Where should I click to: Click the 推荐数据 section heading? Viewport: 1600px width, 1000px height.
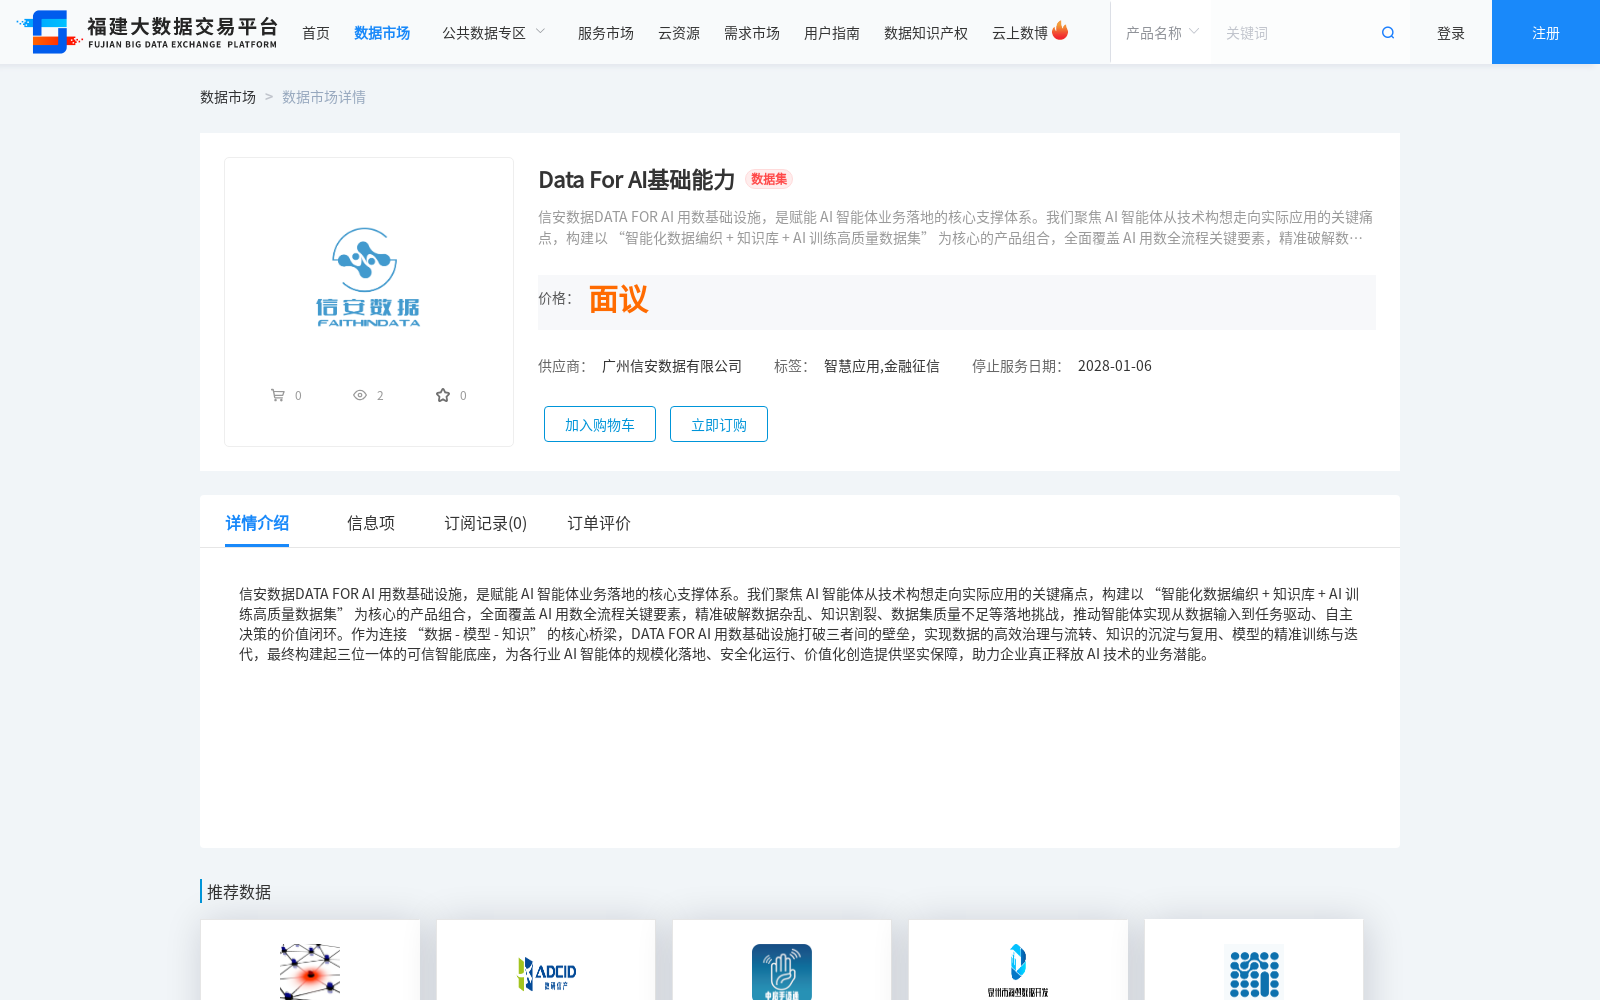pos(239,892)
